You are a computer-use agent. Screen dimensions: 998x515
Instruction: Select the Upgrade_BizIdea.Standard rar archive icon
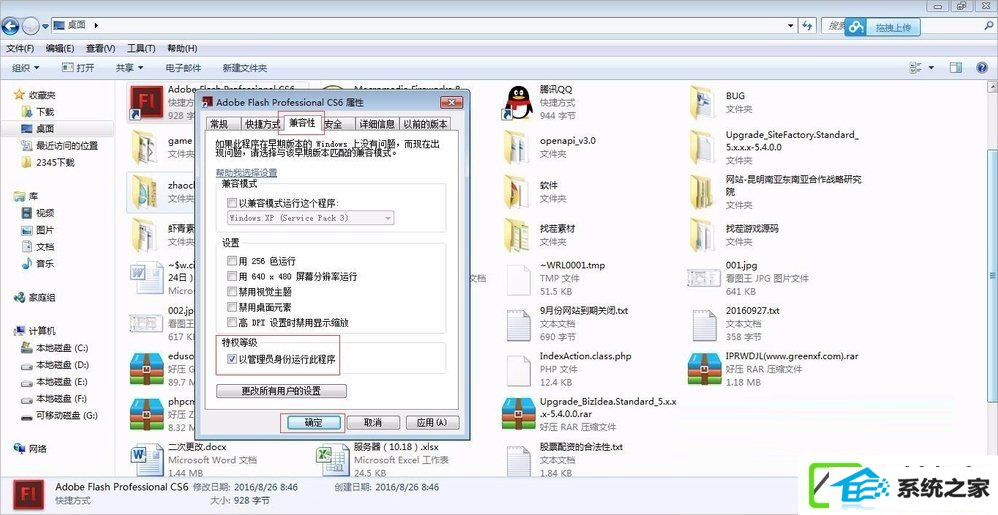click(x=519, y=414)
